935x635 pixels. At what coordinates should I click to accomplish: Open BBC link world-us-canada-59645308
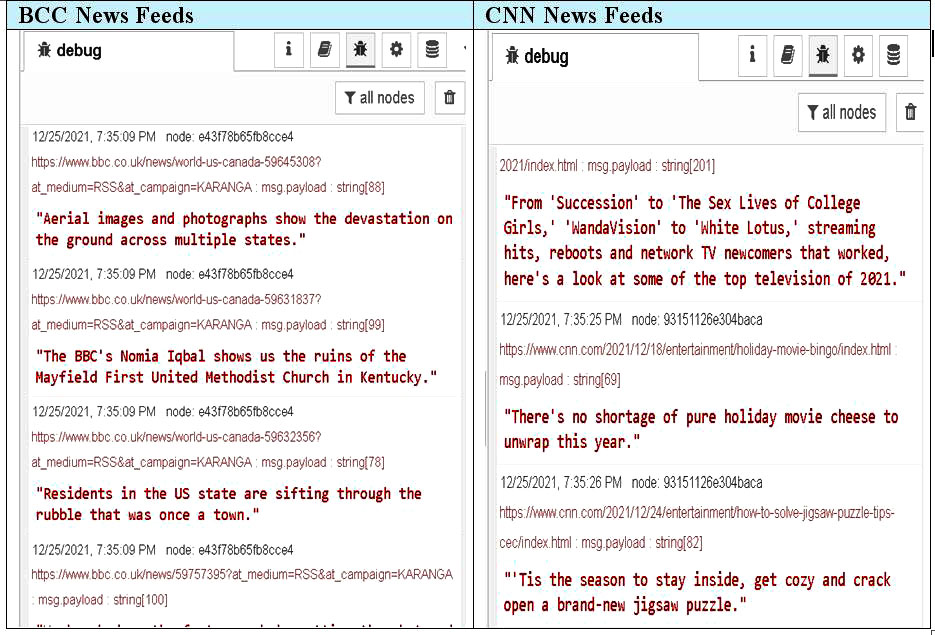(x=177, y=162)
